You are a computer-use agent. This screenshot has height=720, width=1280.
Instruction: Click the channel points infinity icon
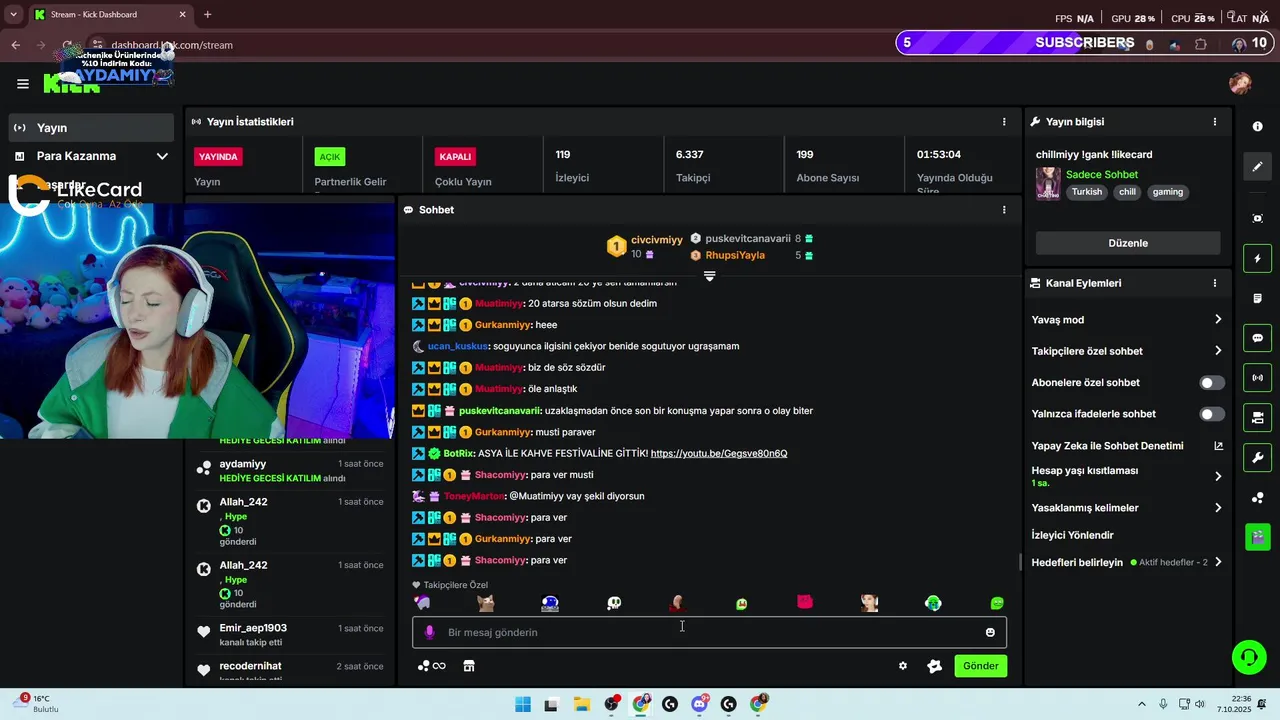pos(432,666)
